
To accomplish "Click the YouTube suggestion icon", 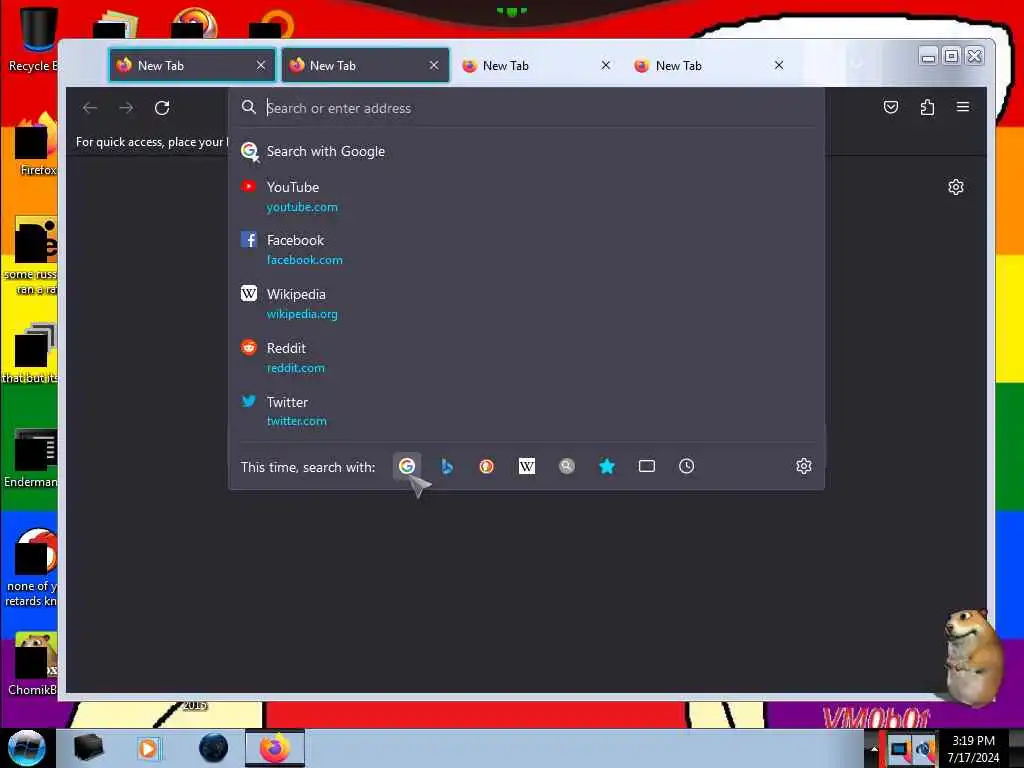I will pyautogui.click(x=248, y=187).
